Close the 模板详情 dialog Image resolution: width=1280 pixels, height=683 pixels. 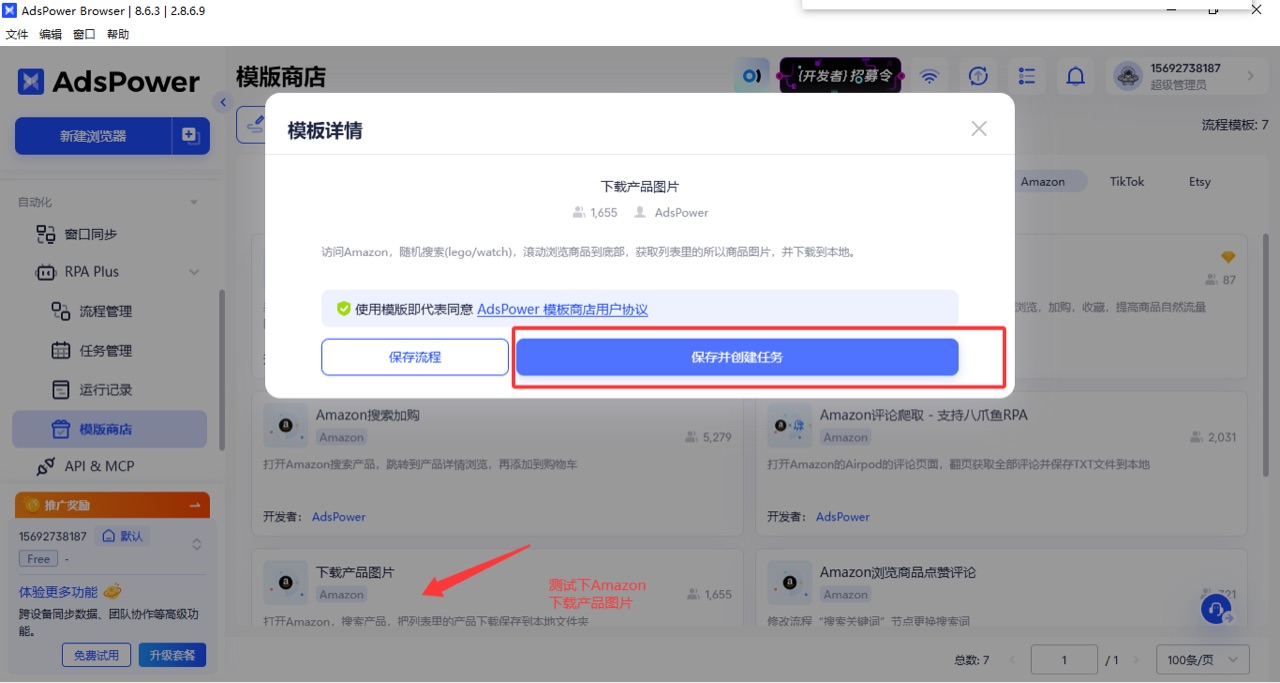(979, 128)
